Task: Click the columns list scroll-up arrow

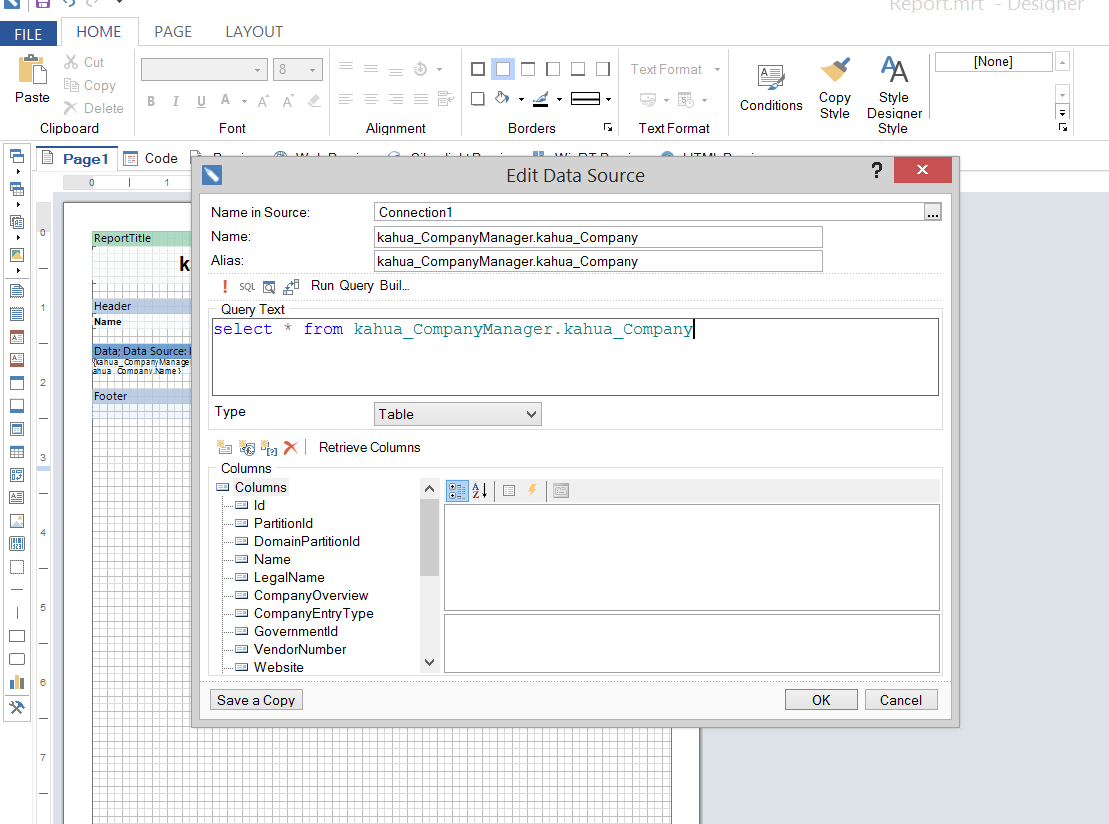Action: pos(429,489)
